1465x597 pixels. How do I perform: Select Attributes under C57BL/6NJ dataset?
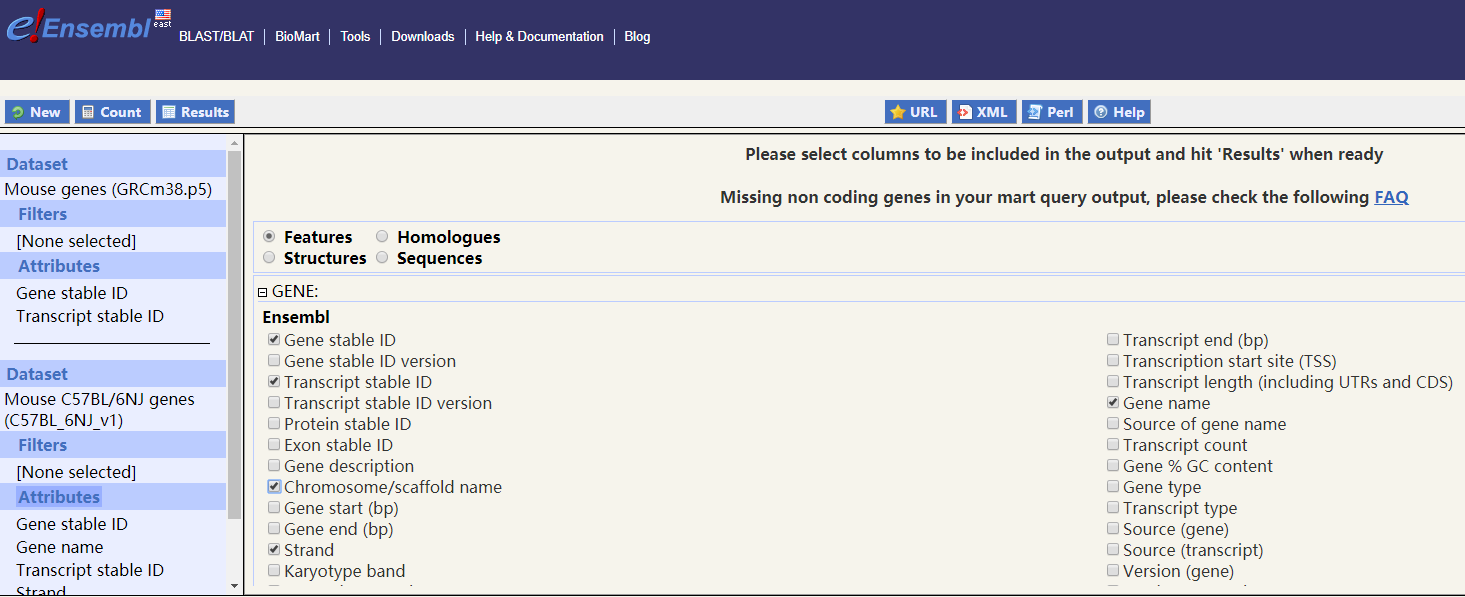(x=59, y=497)
